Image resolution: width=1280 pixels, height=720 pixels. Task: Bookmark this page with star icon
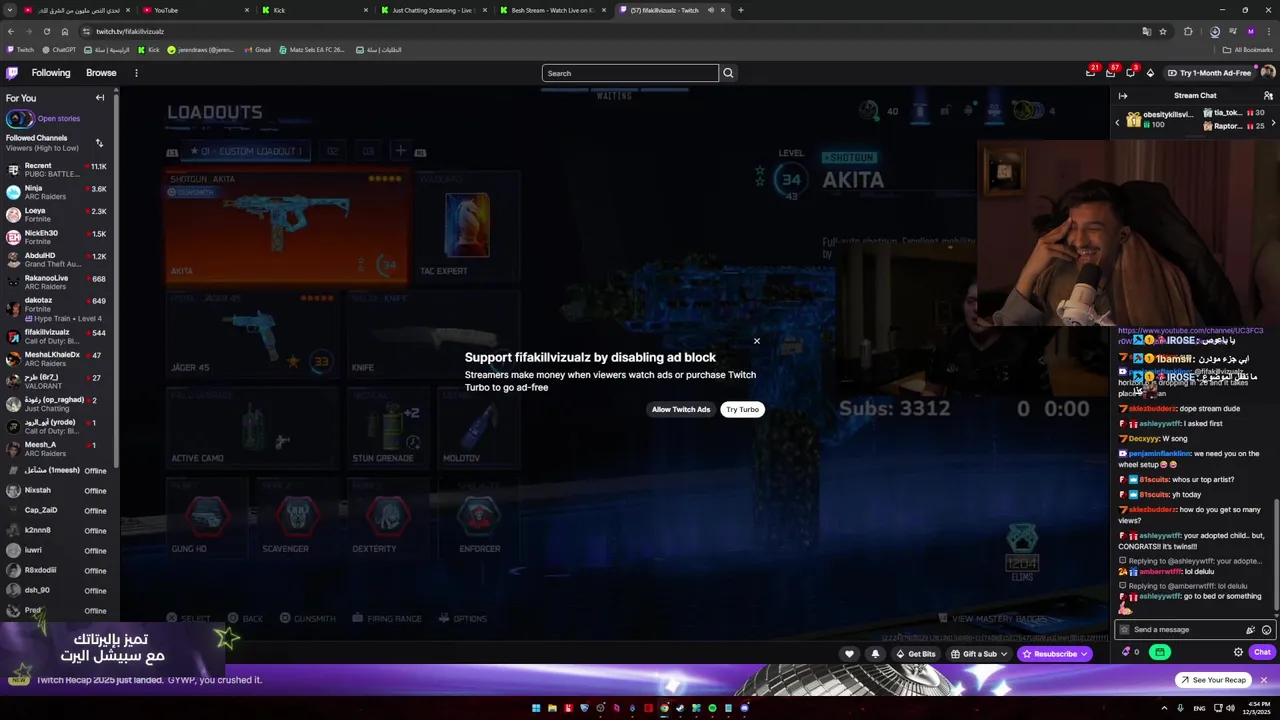[x=1163, y=31]
